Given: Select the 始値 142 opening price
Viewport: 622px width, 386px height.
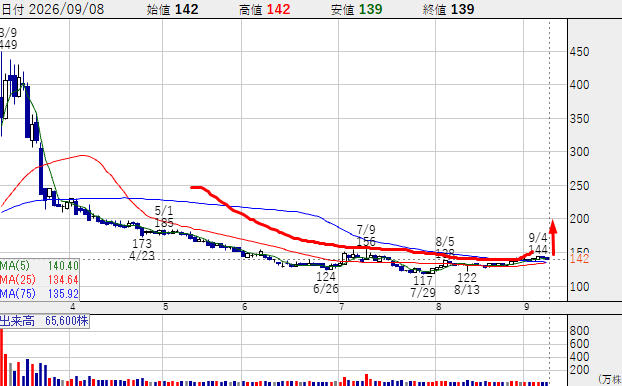Looking at the screenshot, I should pyautogui.click(x=172, y=9).
